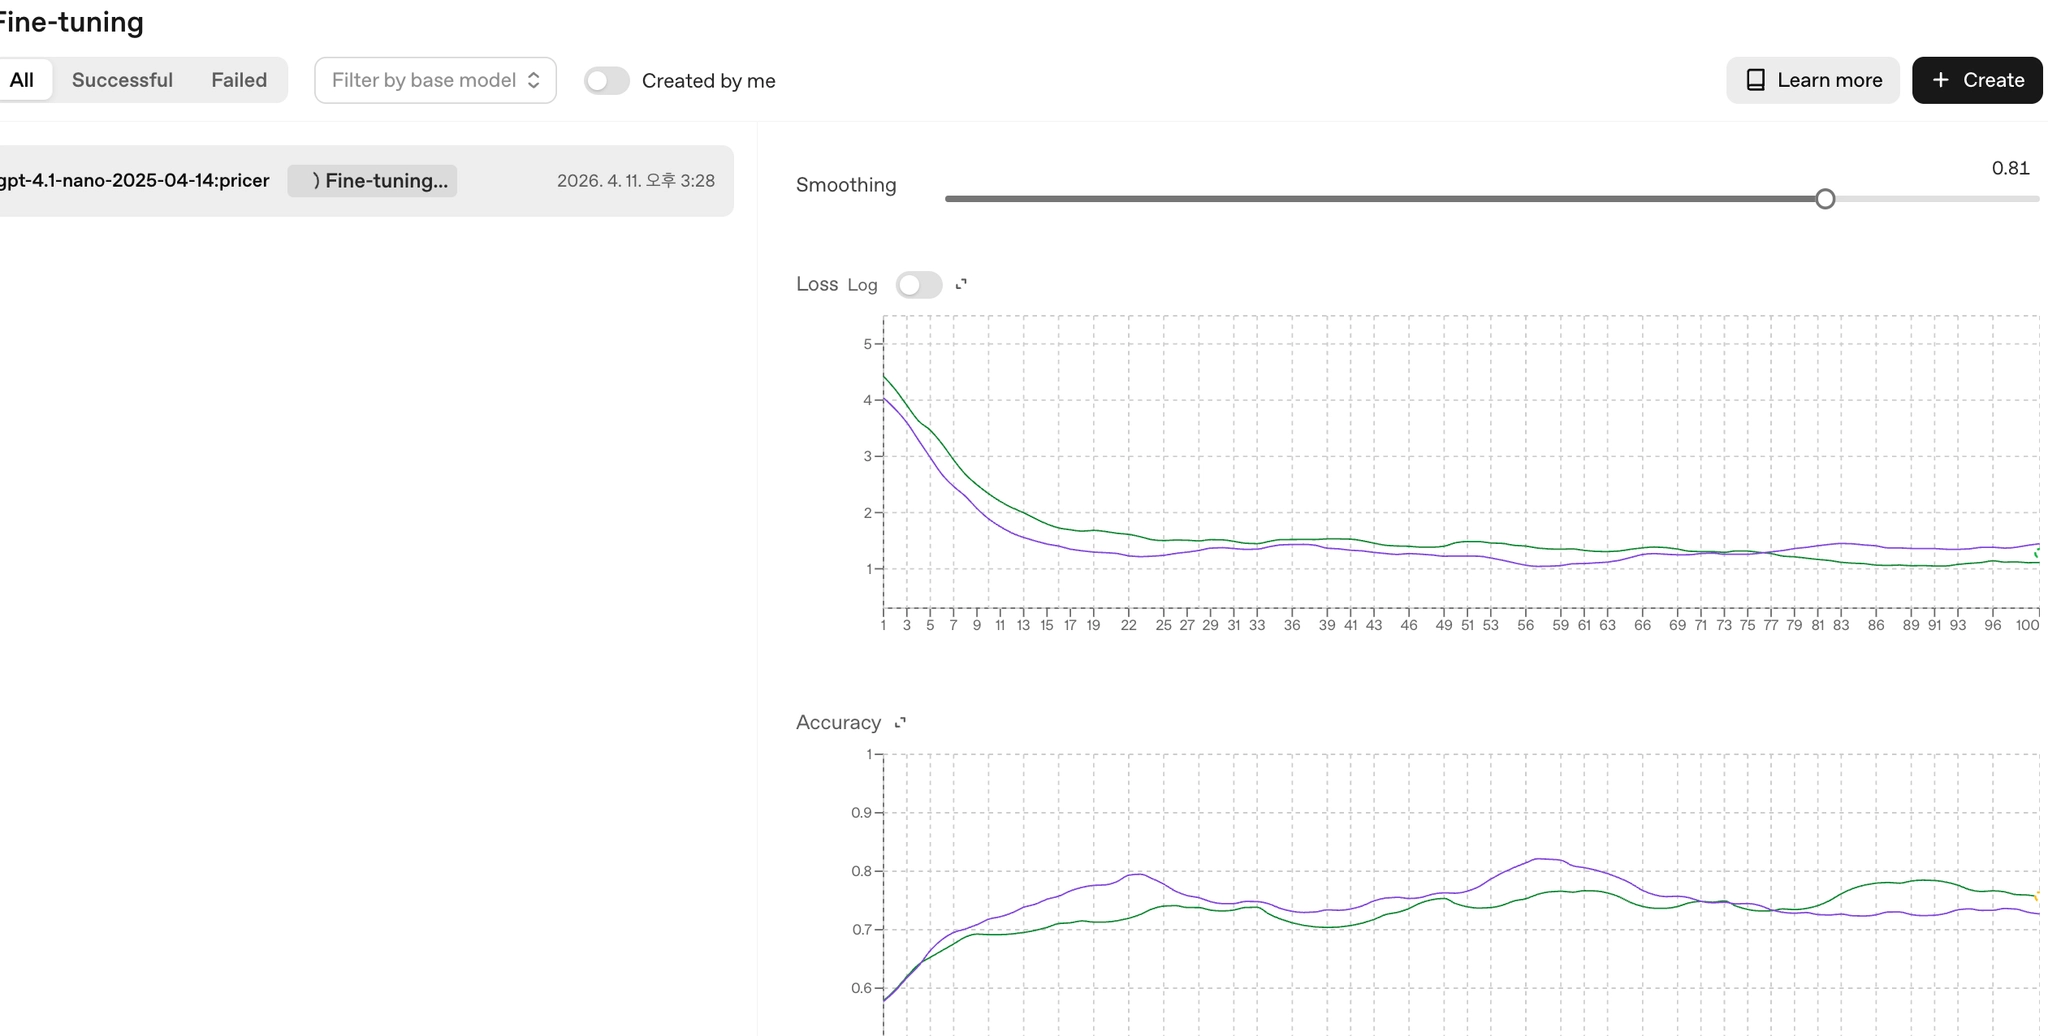The height and width of the screenshot is (1036, 2048).
Task: Click y-axis value 0.6 on Accuracy chart
Action: pyautogui.click(x=861, y=988)
